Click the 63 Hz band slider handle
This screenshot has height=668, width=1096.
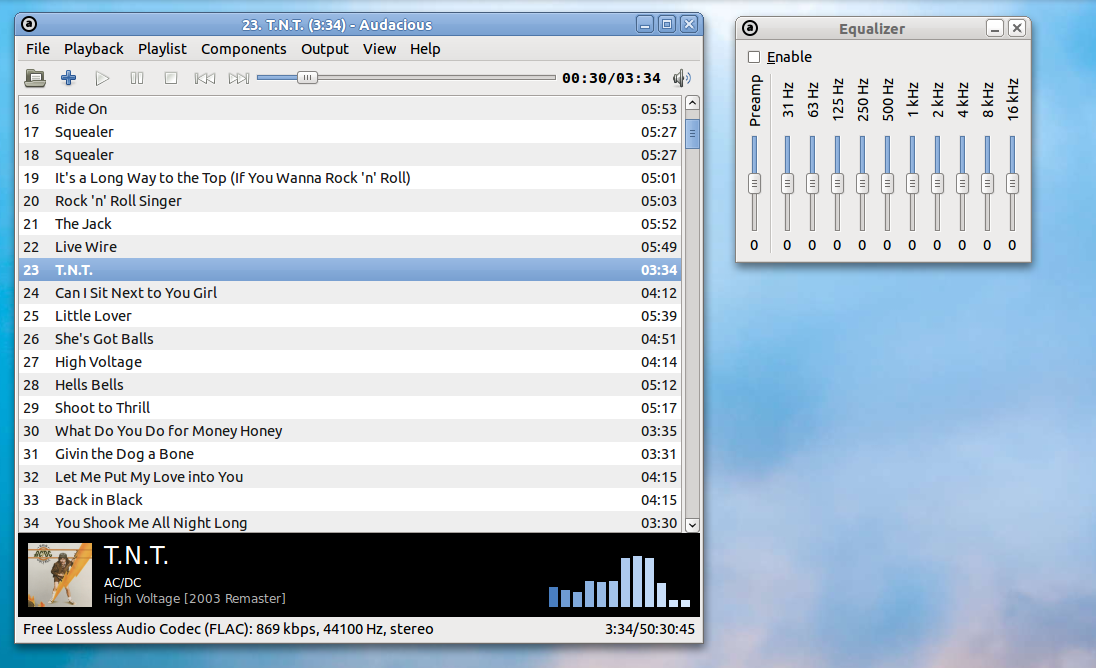coord(812,184)
